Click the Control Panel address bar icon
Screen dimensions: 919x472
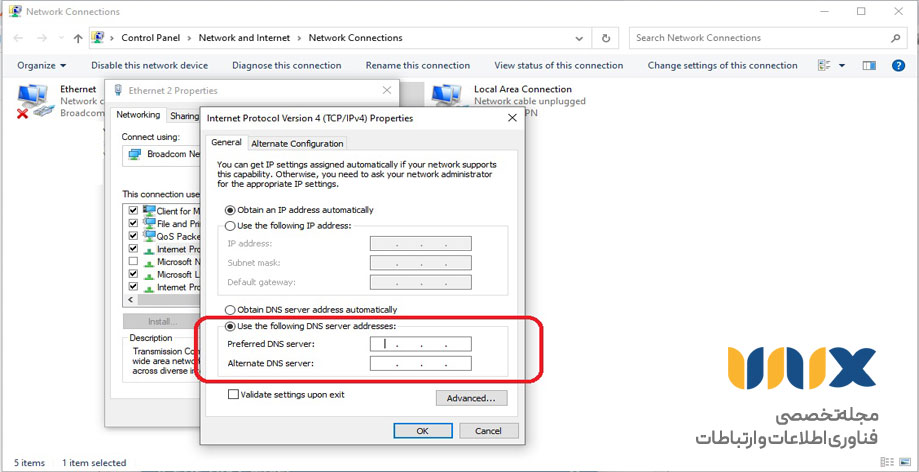(97, 38)
